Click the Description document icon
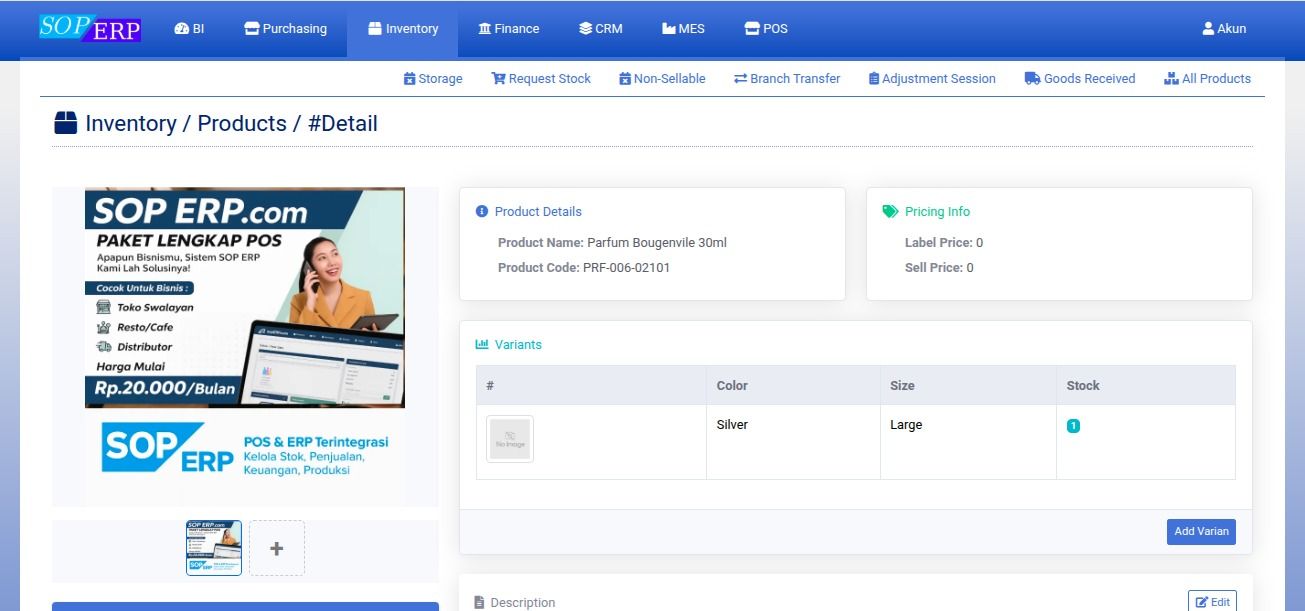This screenshot has width=1305, height=611. [x=479, y=603]
